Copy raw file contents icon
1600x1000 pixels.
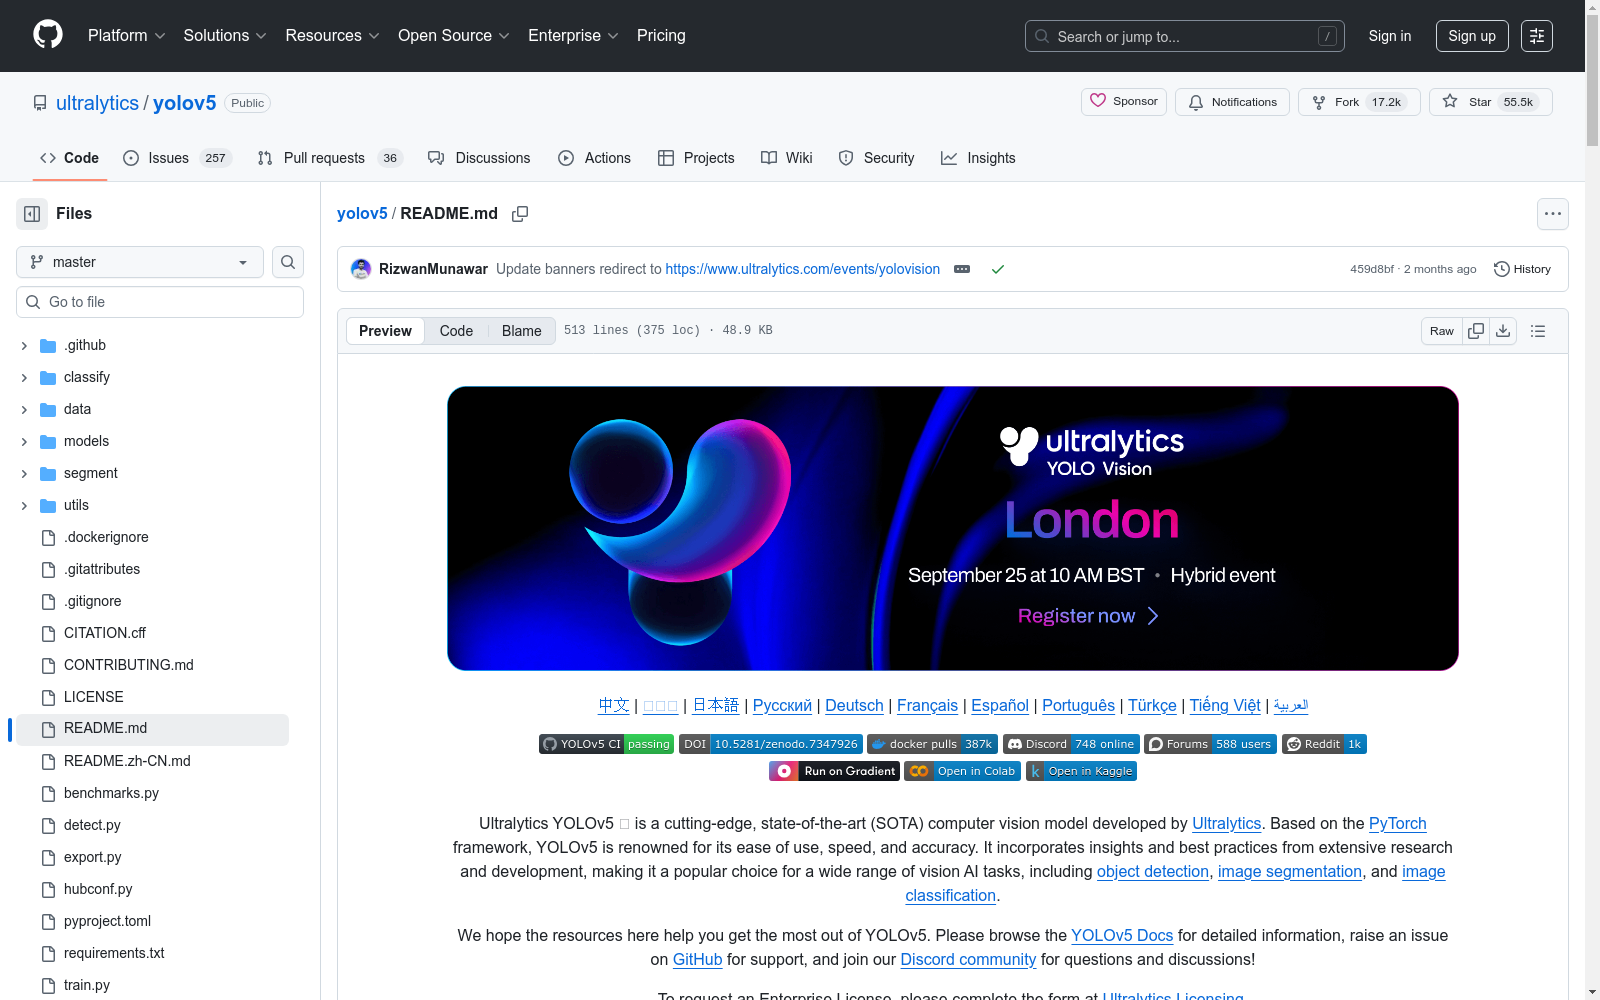1476,331
